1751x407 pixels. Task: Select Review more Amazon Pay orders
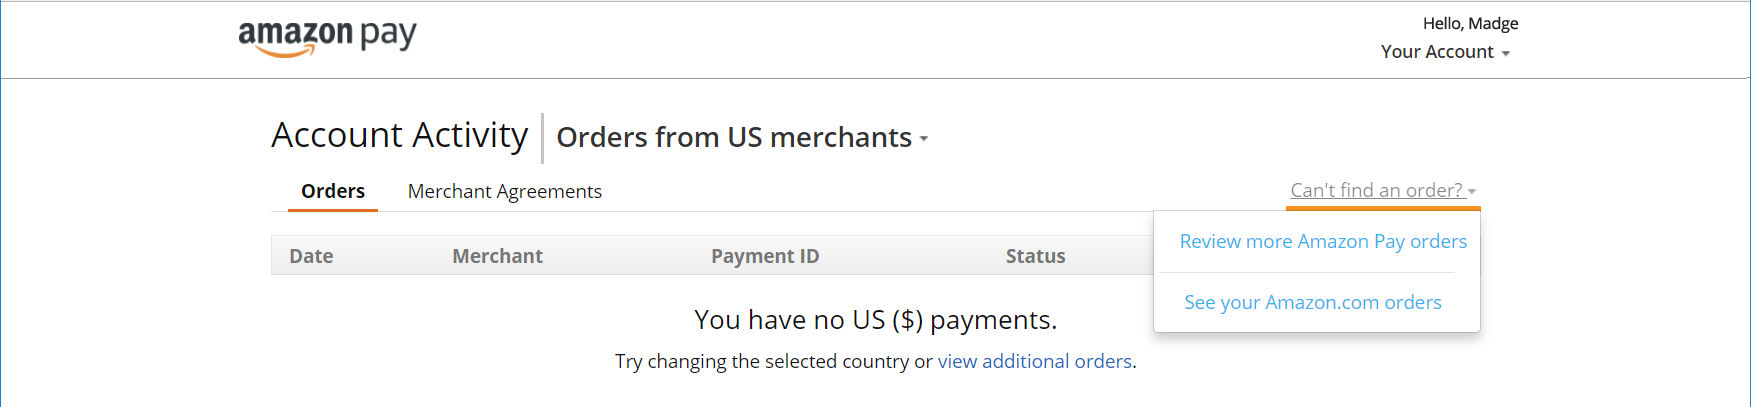[x=1323, y=241]
